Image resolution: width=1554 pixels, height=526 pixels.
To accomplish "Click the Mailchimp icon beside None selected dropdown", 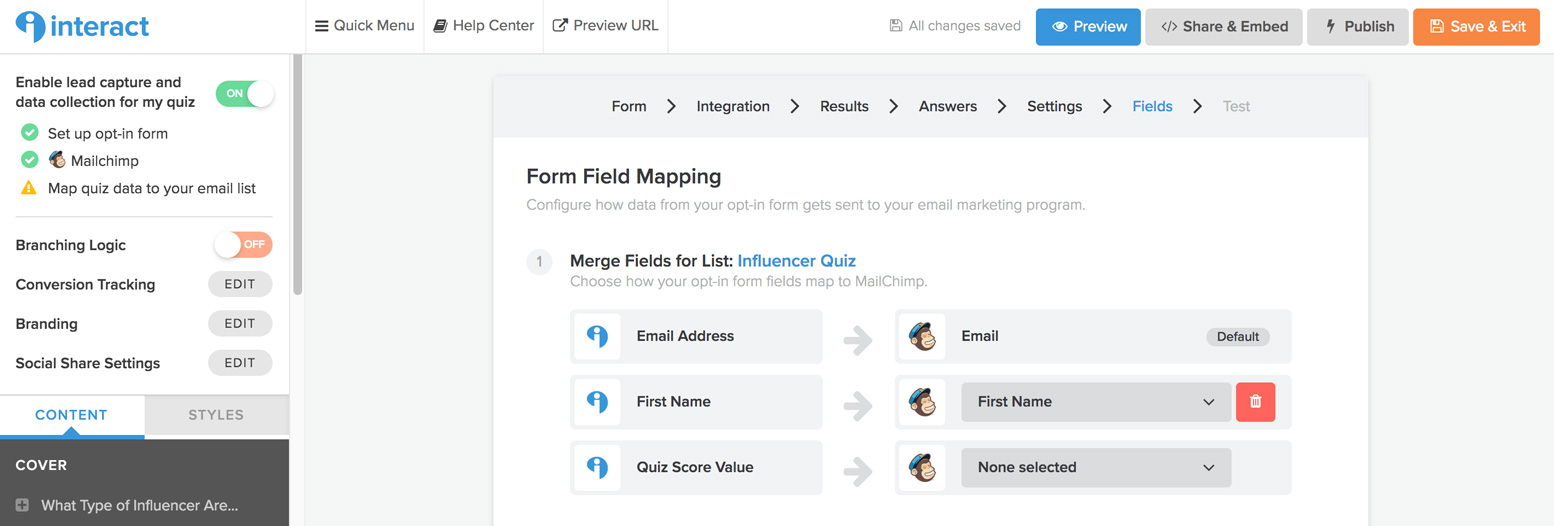I will click(x=922, y=467).
